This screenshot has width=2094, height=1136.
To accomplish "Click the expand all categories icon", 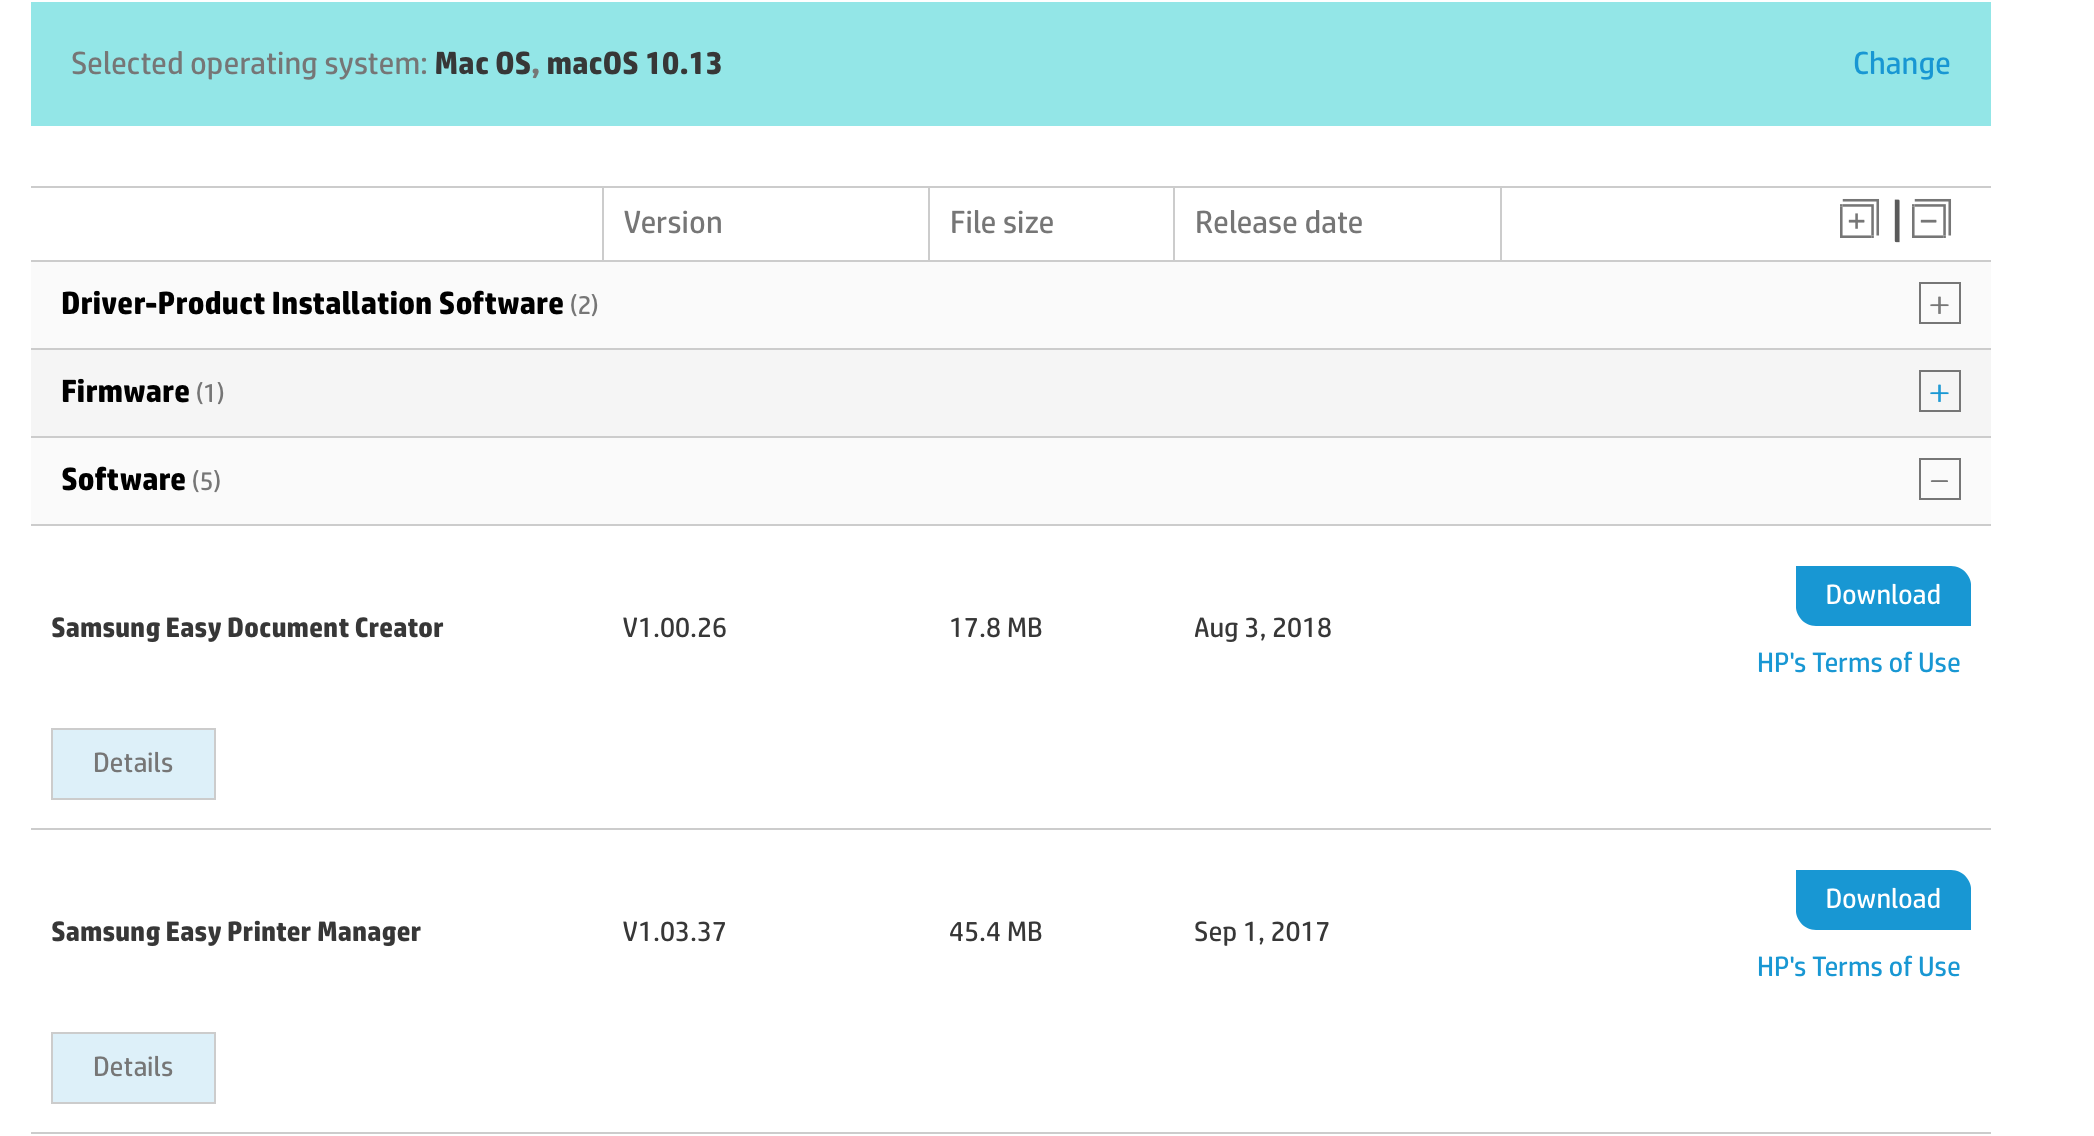I will pyautogui.click(x=1859, y=220).
